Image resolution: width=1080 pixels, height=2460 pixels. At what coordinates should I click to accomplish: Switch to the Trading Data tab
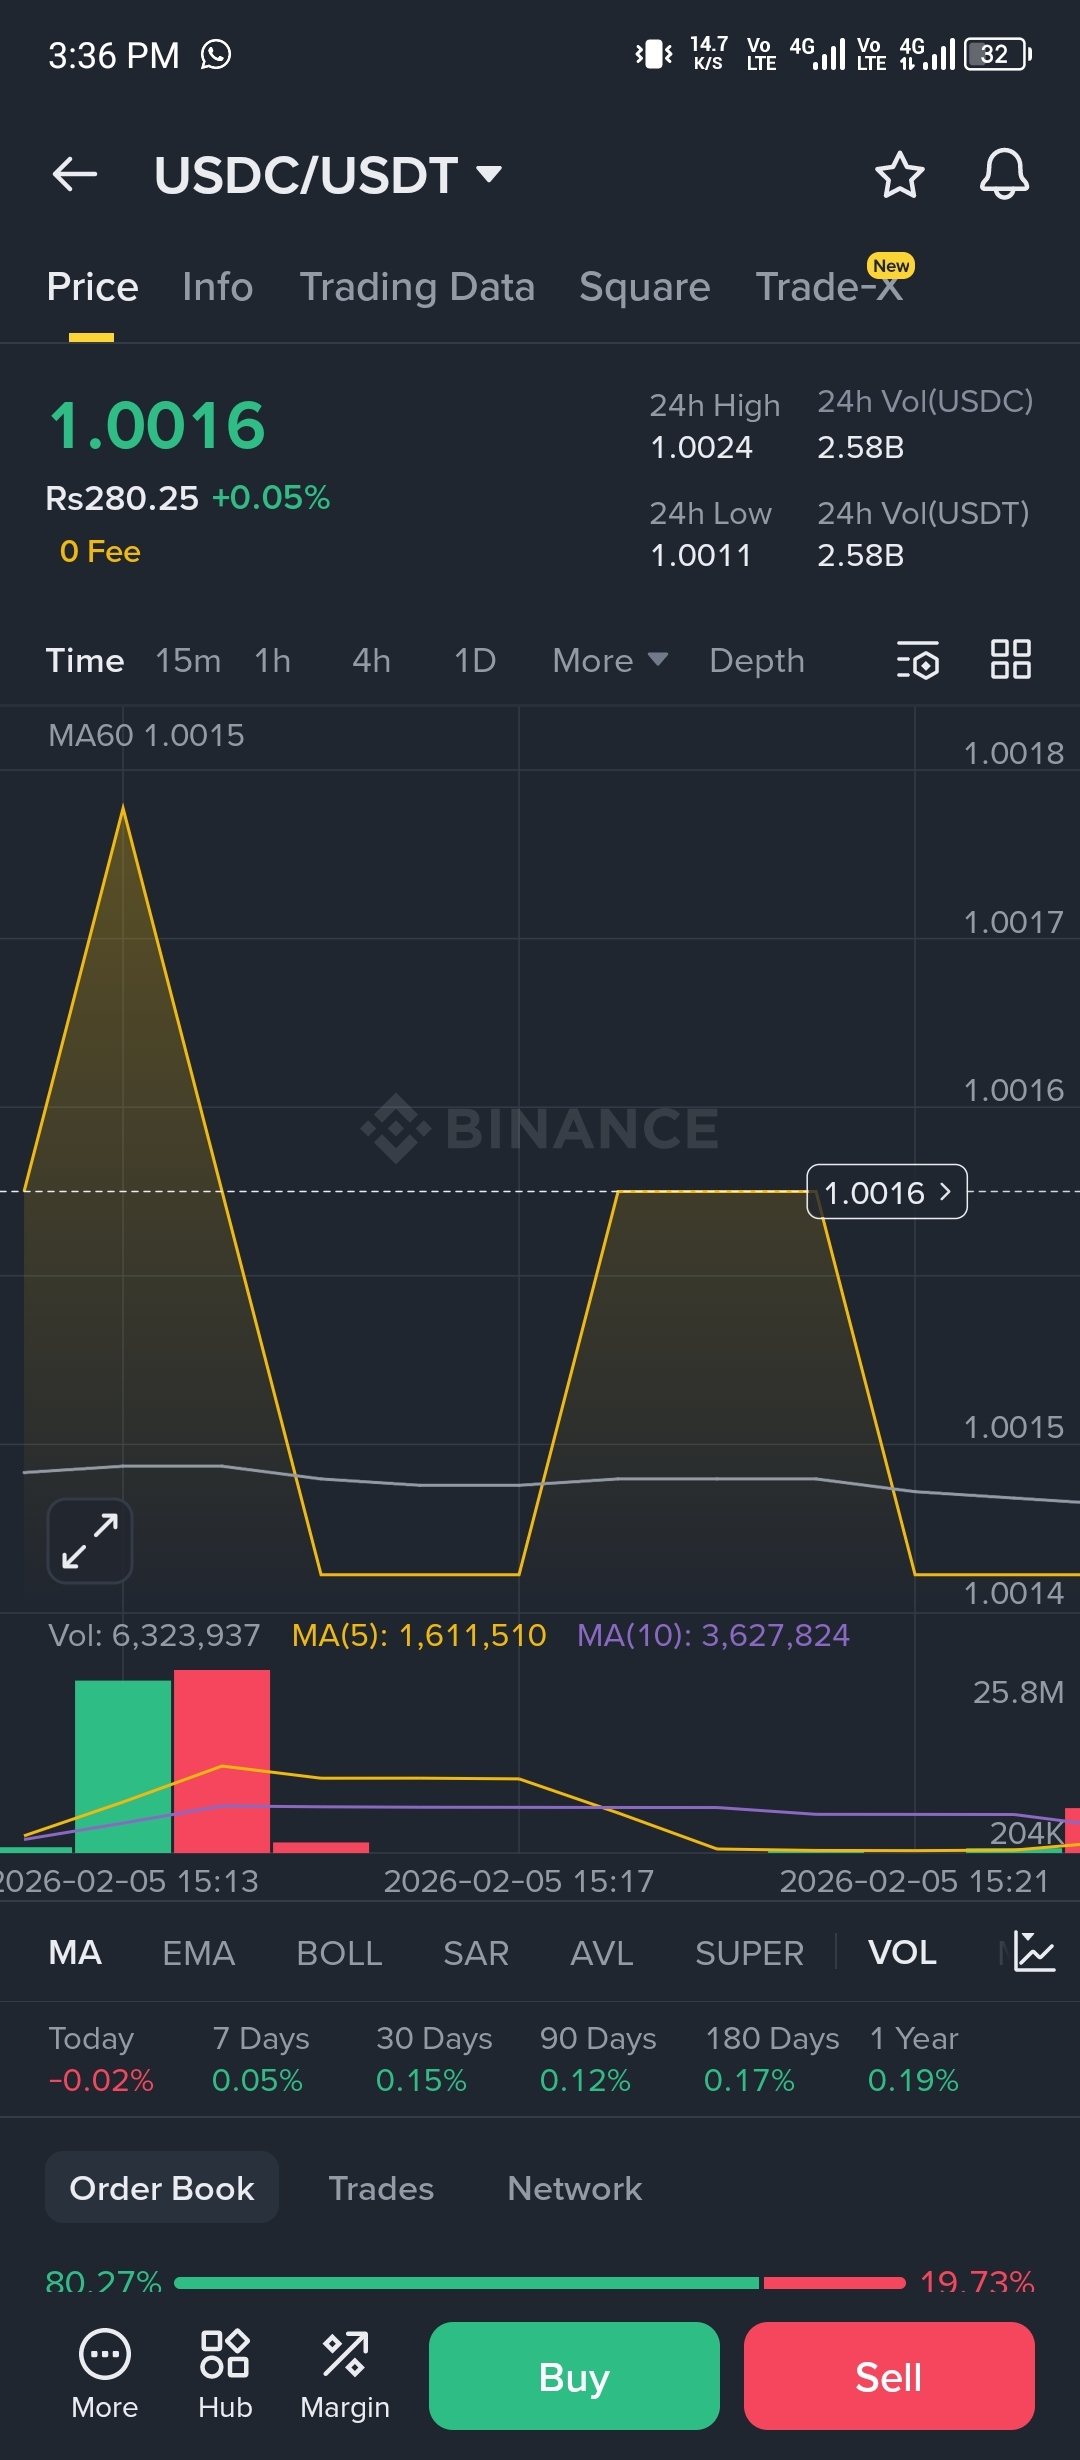point(417,287)
